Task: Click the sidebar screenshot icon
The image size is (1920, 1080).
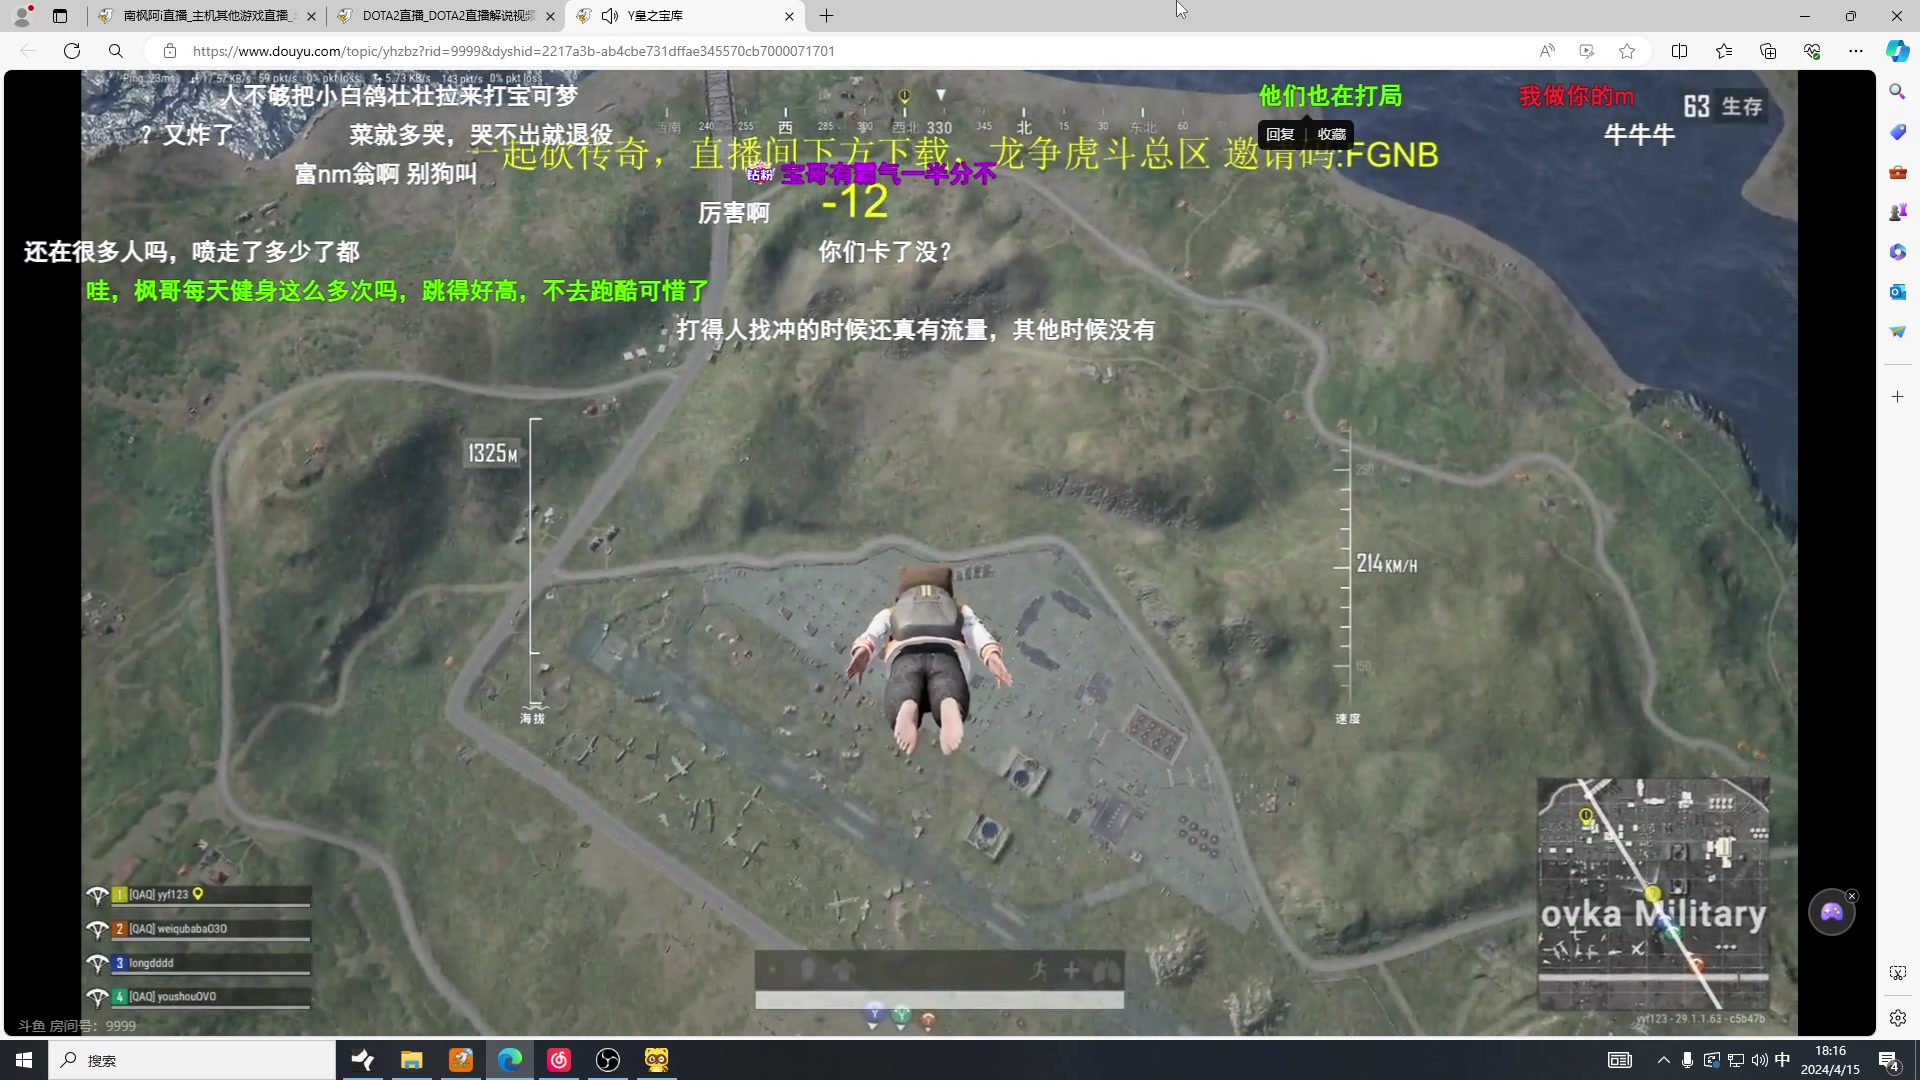Action: pos(1897,973)
